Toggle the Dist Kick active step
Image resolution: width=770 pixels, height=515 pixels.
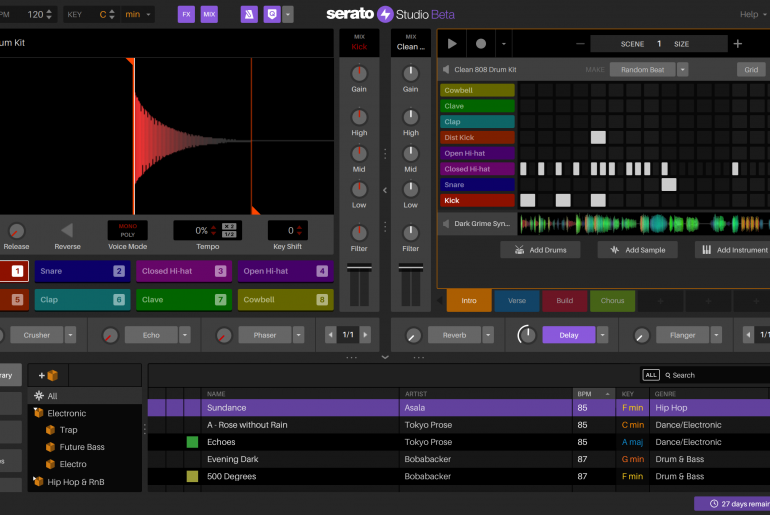pyautogui.click(x=598, y=137)
